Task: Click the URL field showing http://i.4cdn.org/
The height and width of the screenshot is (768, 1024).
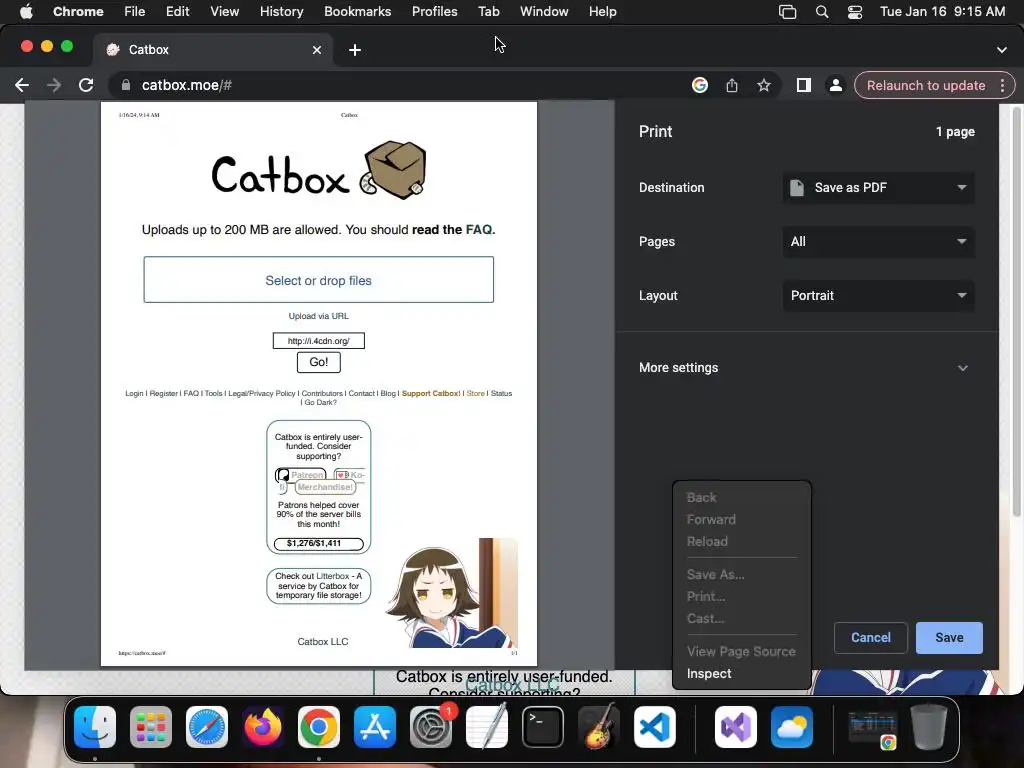Action: [319, 341]
